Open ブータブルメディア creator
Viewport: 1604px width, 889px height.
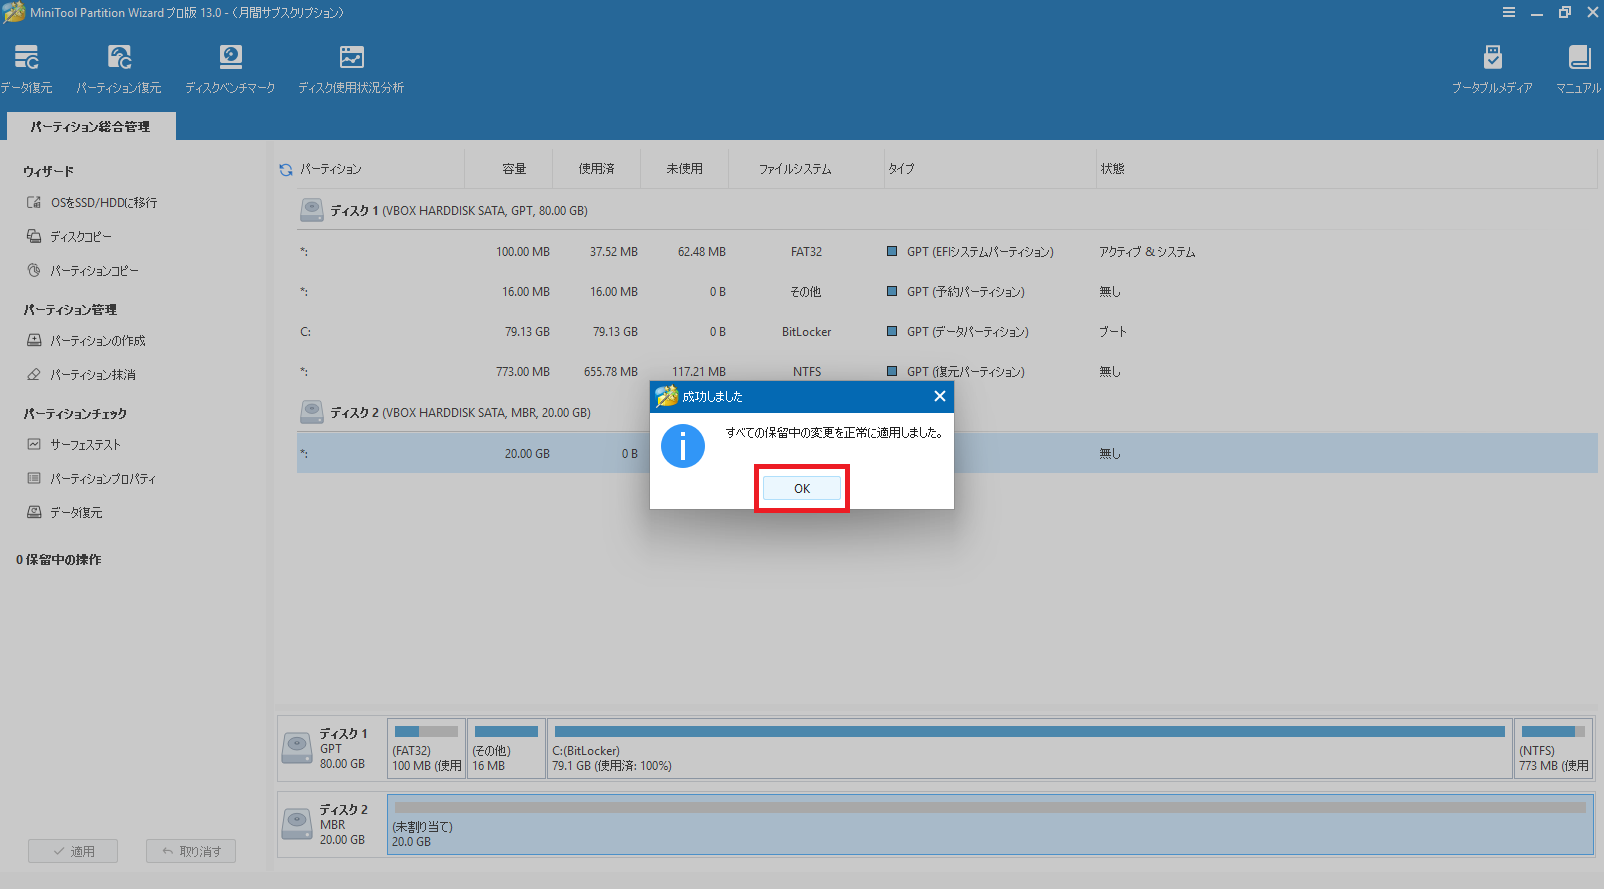pyautogui.click(x=1491, y=68)
